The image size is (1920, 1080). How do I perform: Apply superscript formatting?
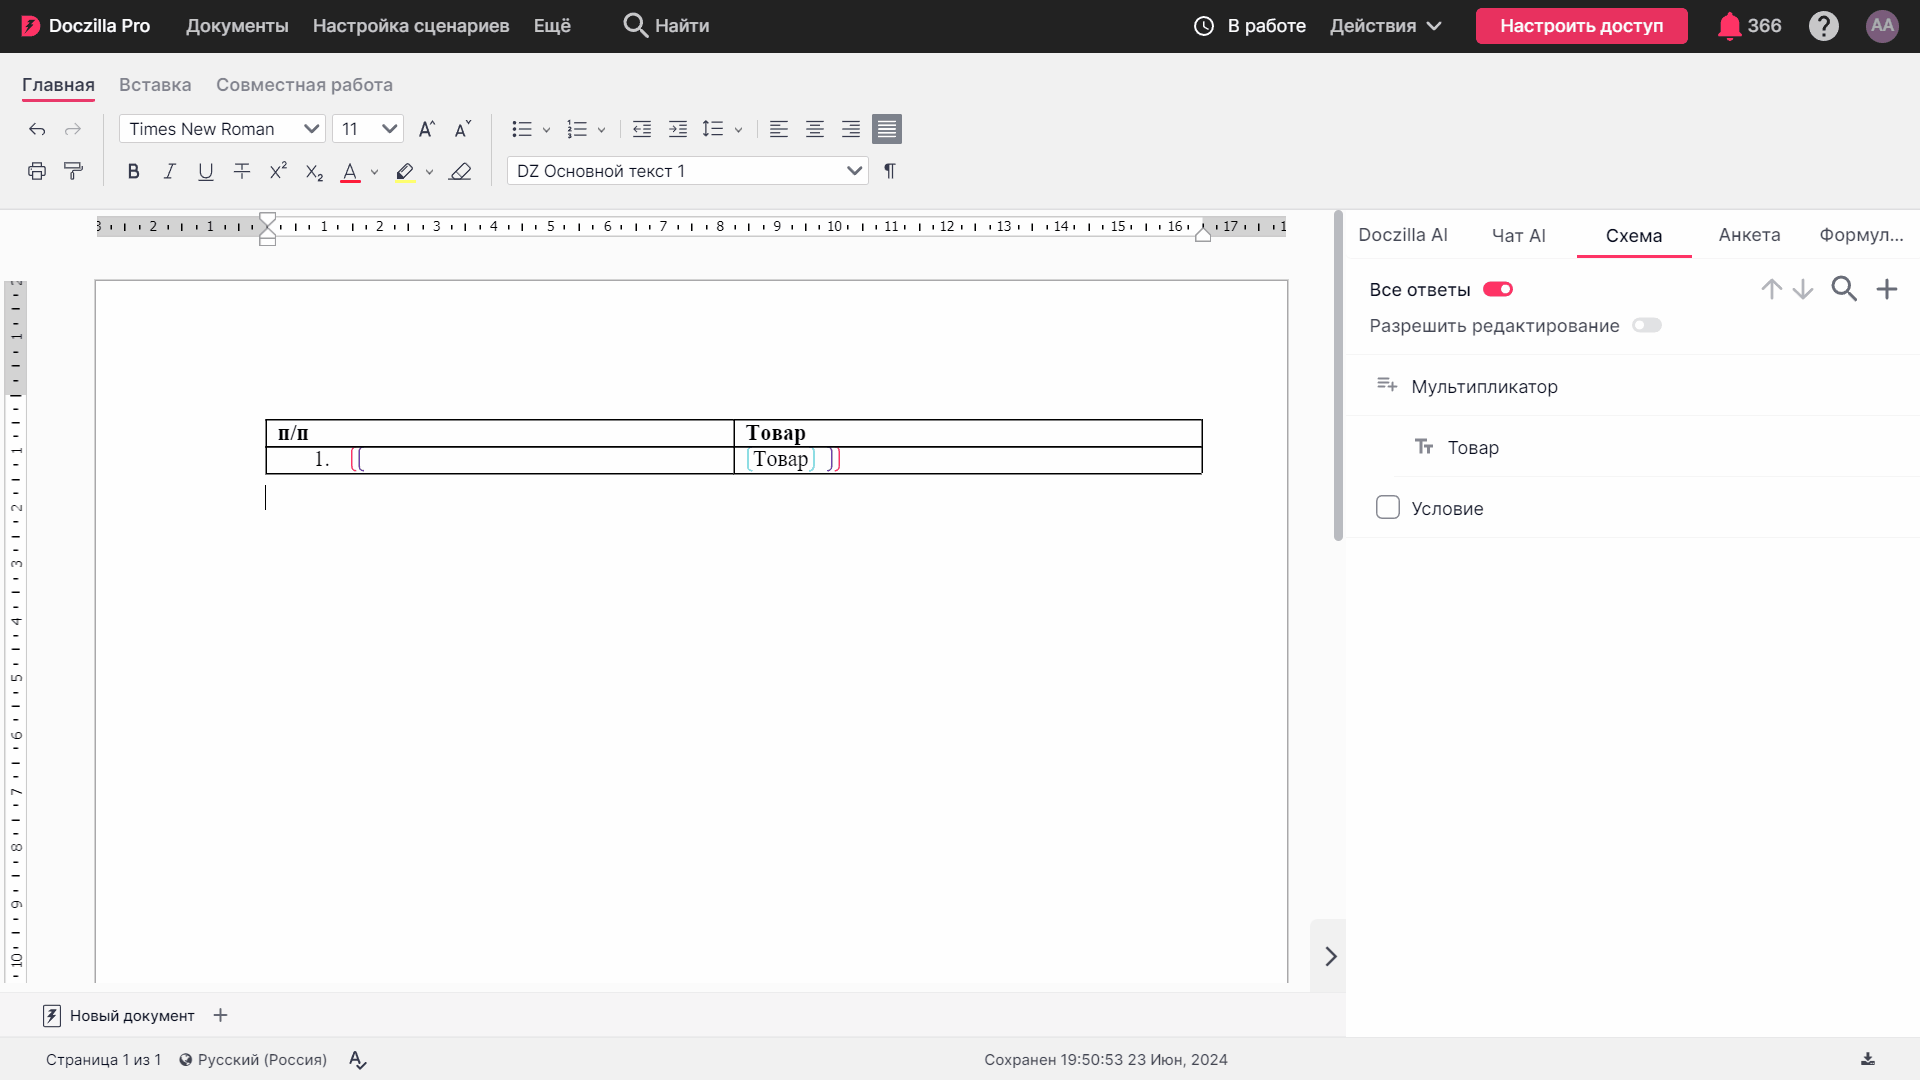pos(278,171)
